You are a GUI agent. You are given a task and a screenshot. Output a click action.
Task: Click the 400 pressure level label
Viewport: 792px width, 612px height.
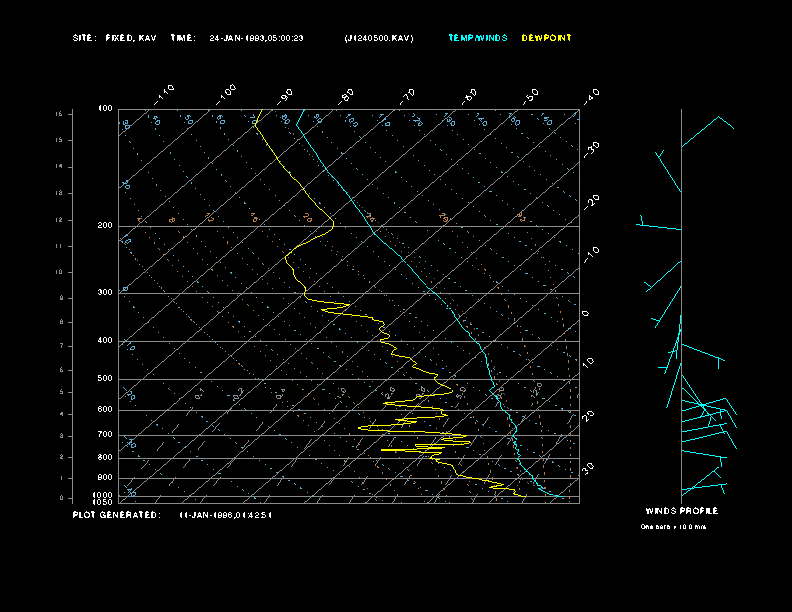point(105,340)
